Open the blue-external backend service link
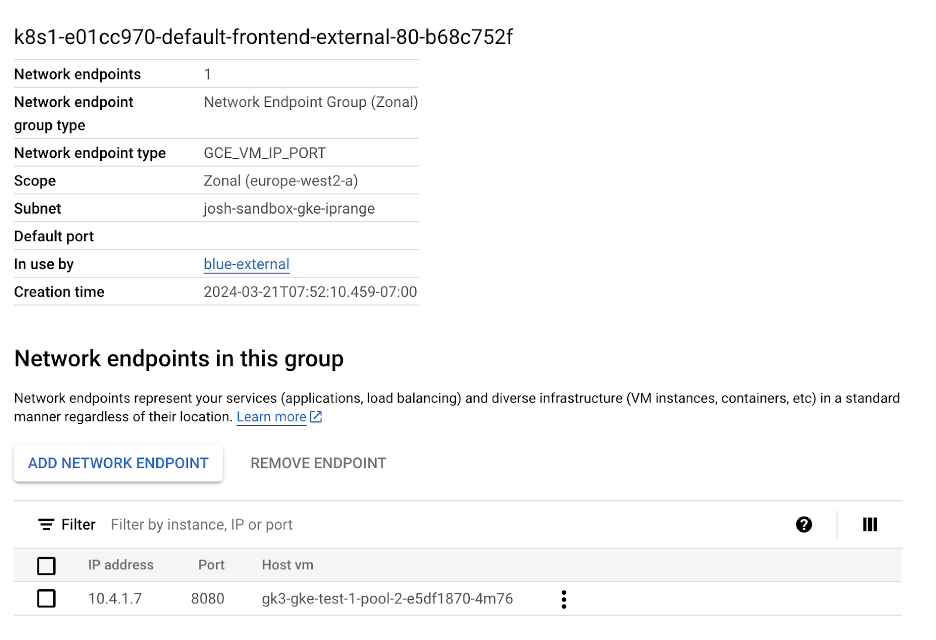 click(246, 264)
